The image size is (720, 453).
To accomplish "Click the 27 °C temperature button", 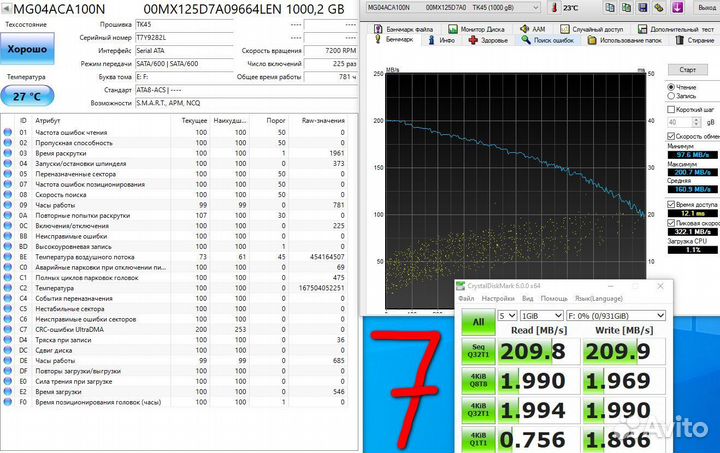I will tap(27, 96).
